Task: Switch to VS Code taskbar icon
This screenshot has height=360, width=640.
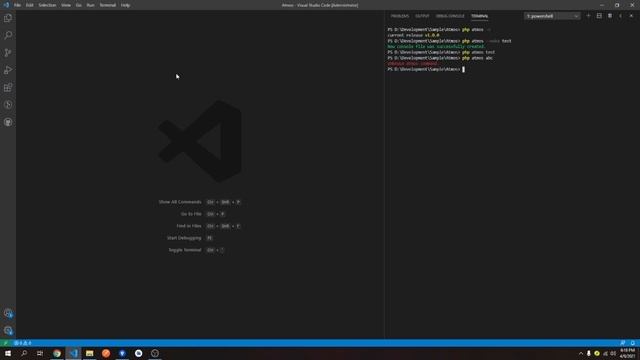Action: [x=73, y=353]
